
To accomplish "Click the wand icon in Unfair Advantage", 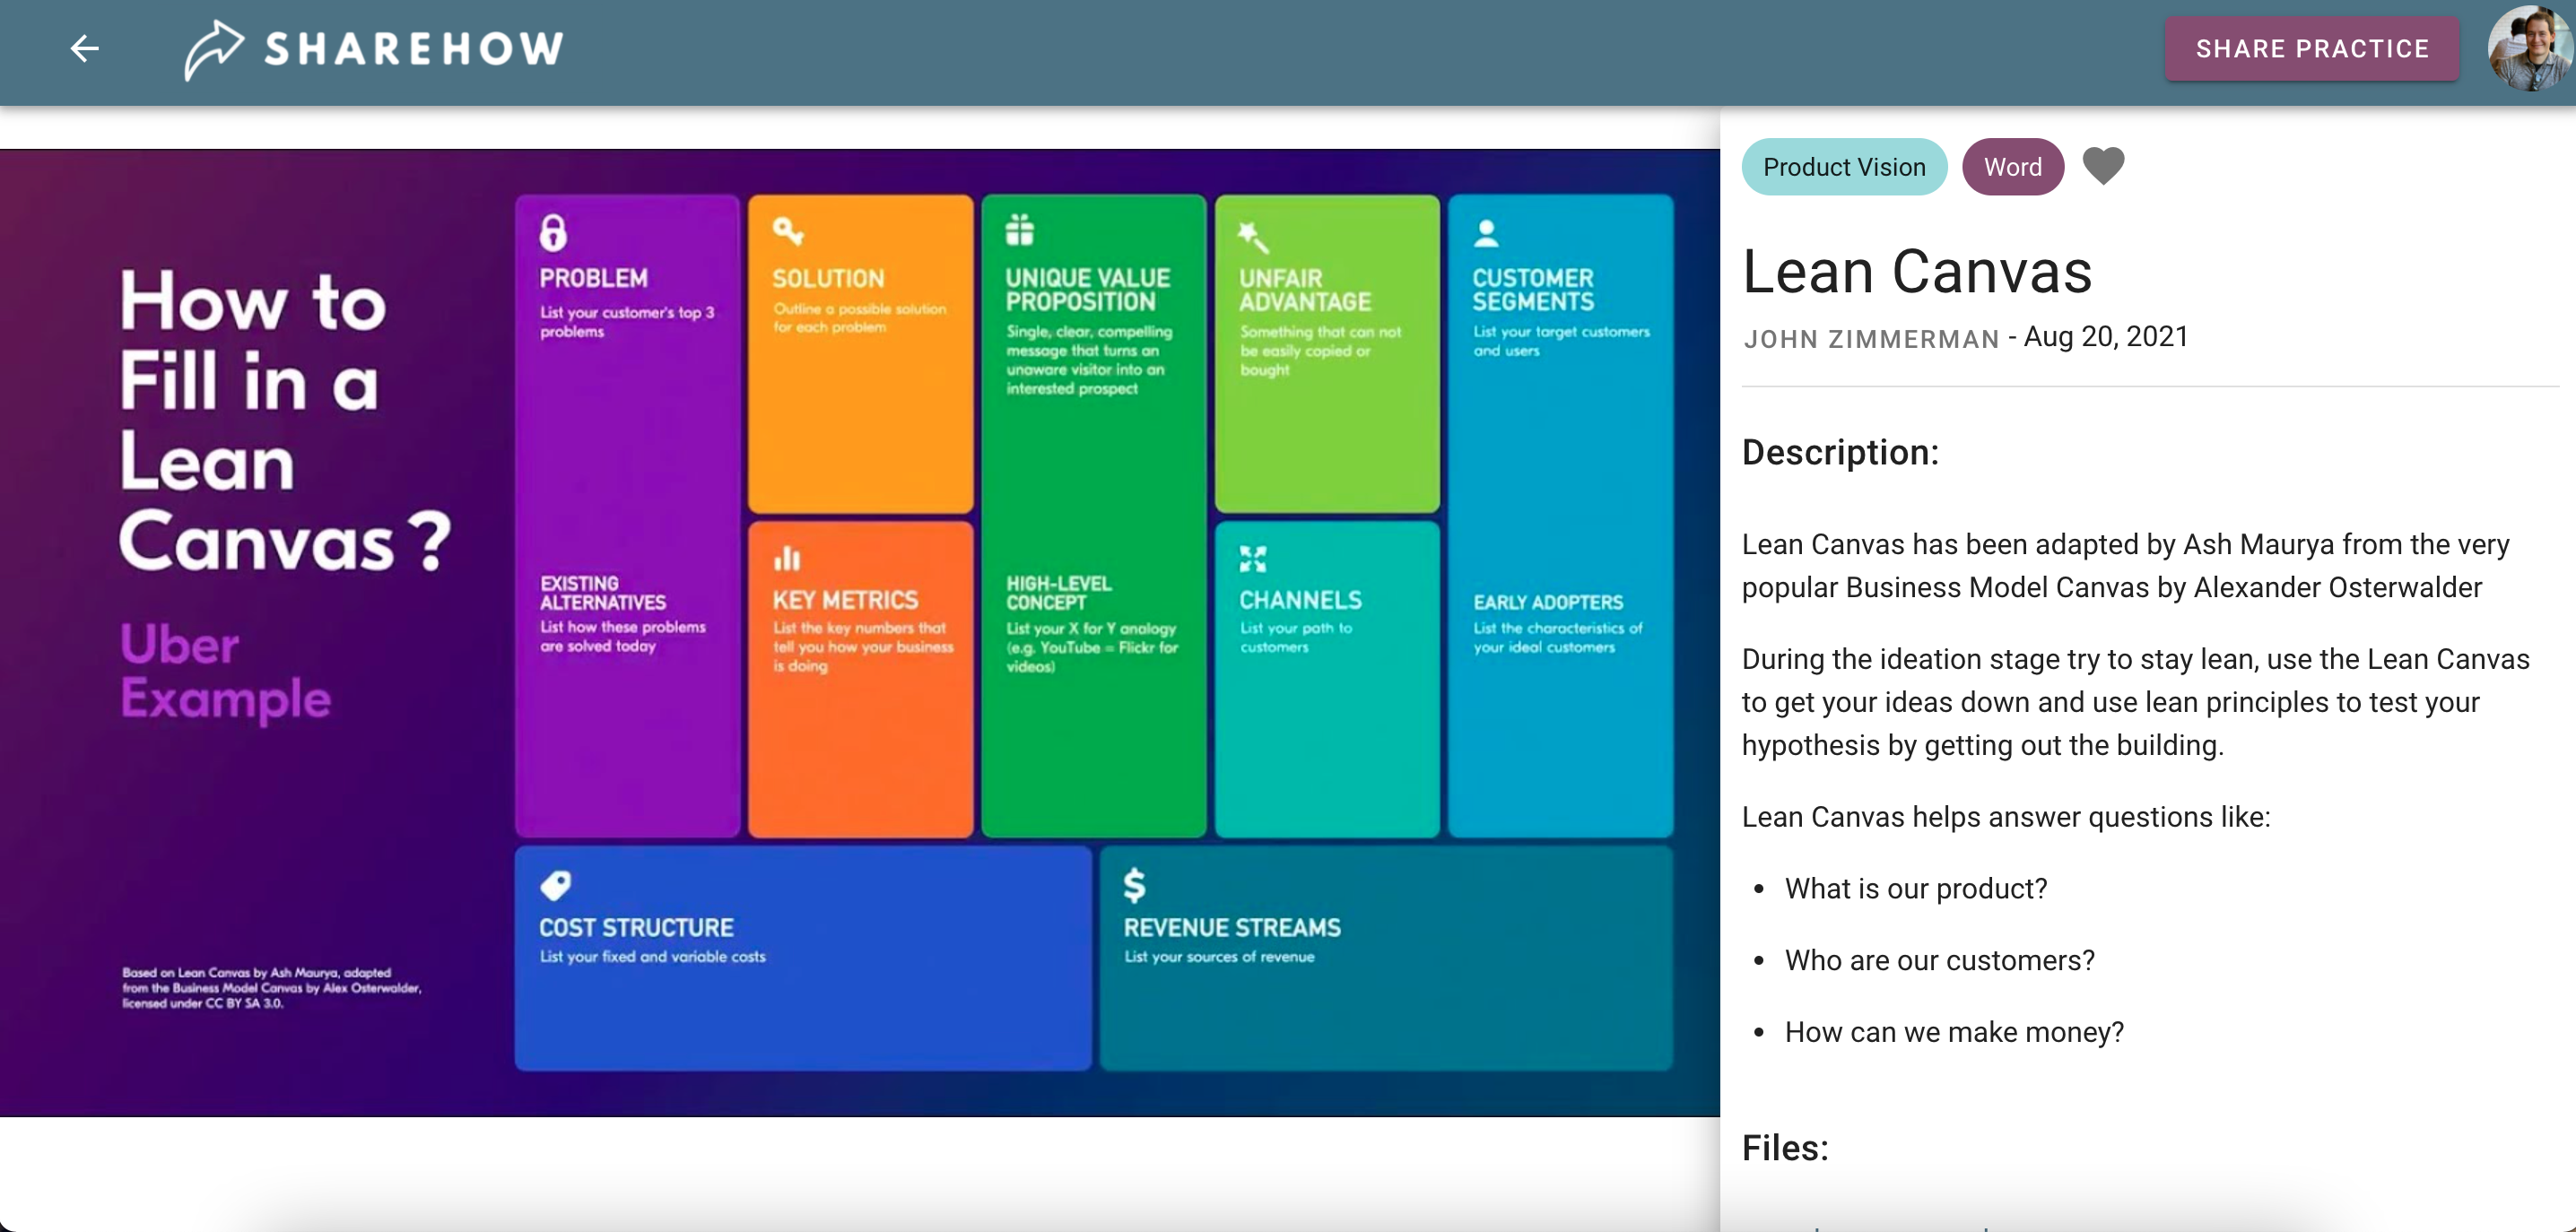I will tap(1252, 236).
